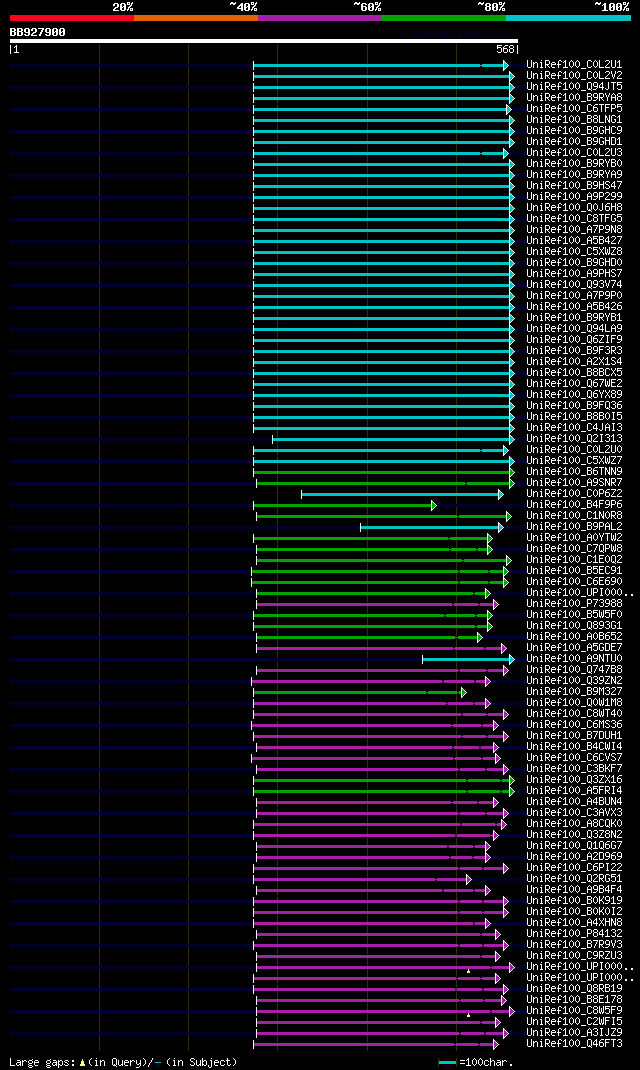Click the cyan =100char. scale legend bar
Viewport: 640px width, 1070px height.
pos(447,1062)
